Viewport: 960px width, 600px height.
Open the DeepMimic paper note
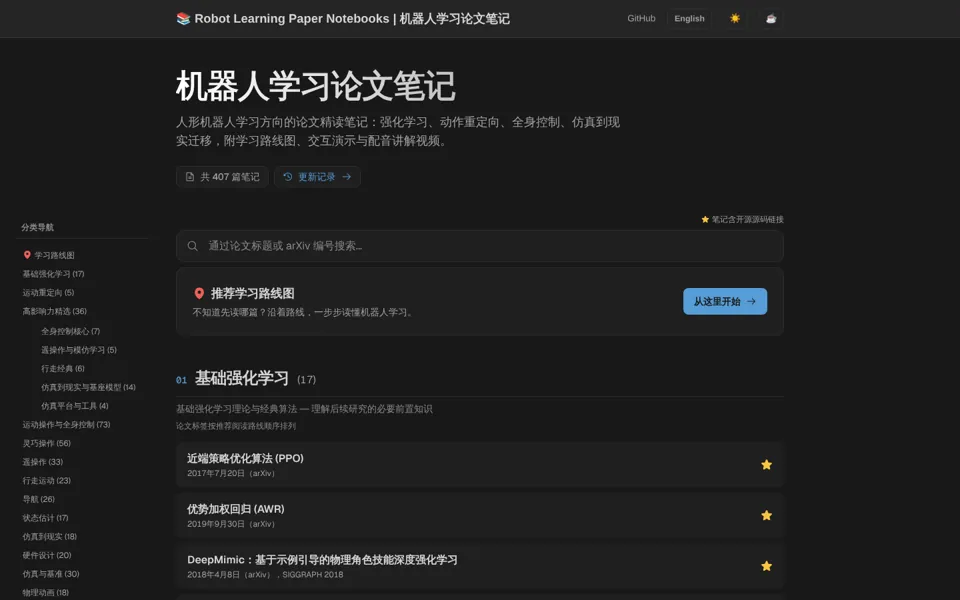479,566
